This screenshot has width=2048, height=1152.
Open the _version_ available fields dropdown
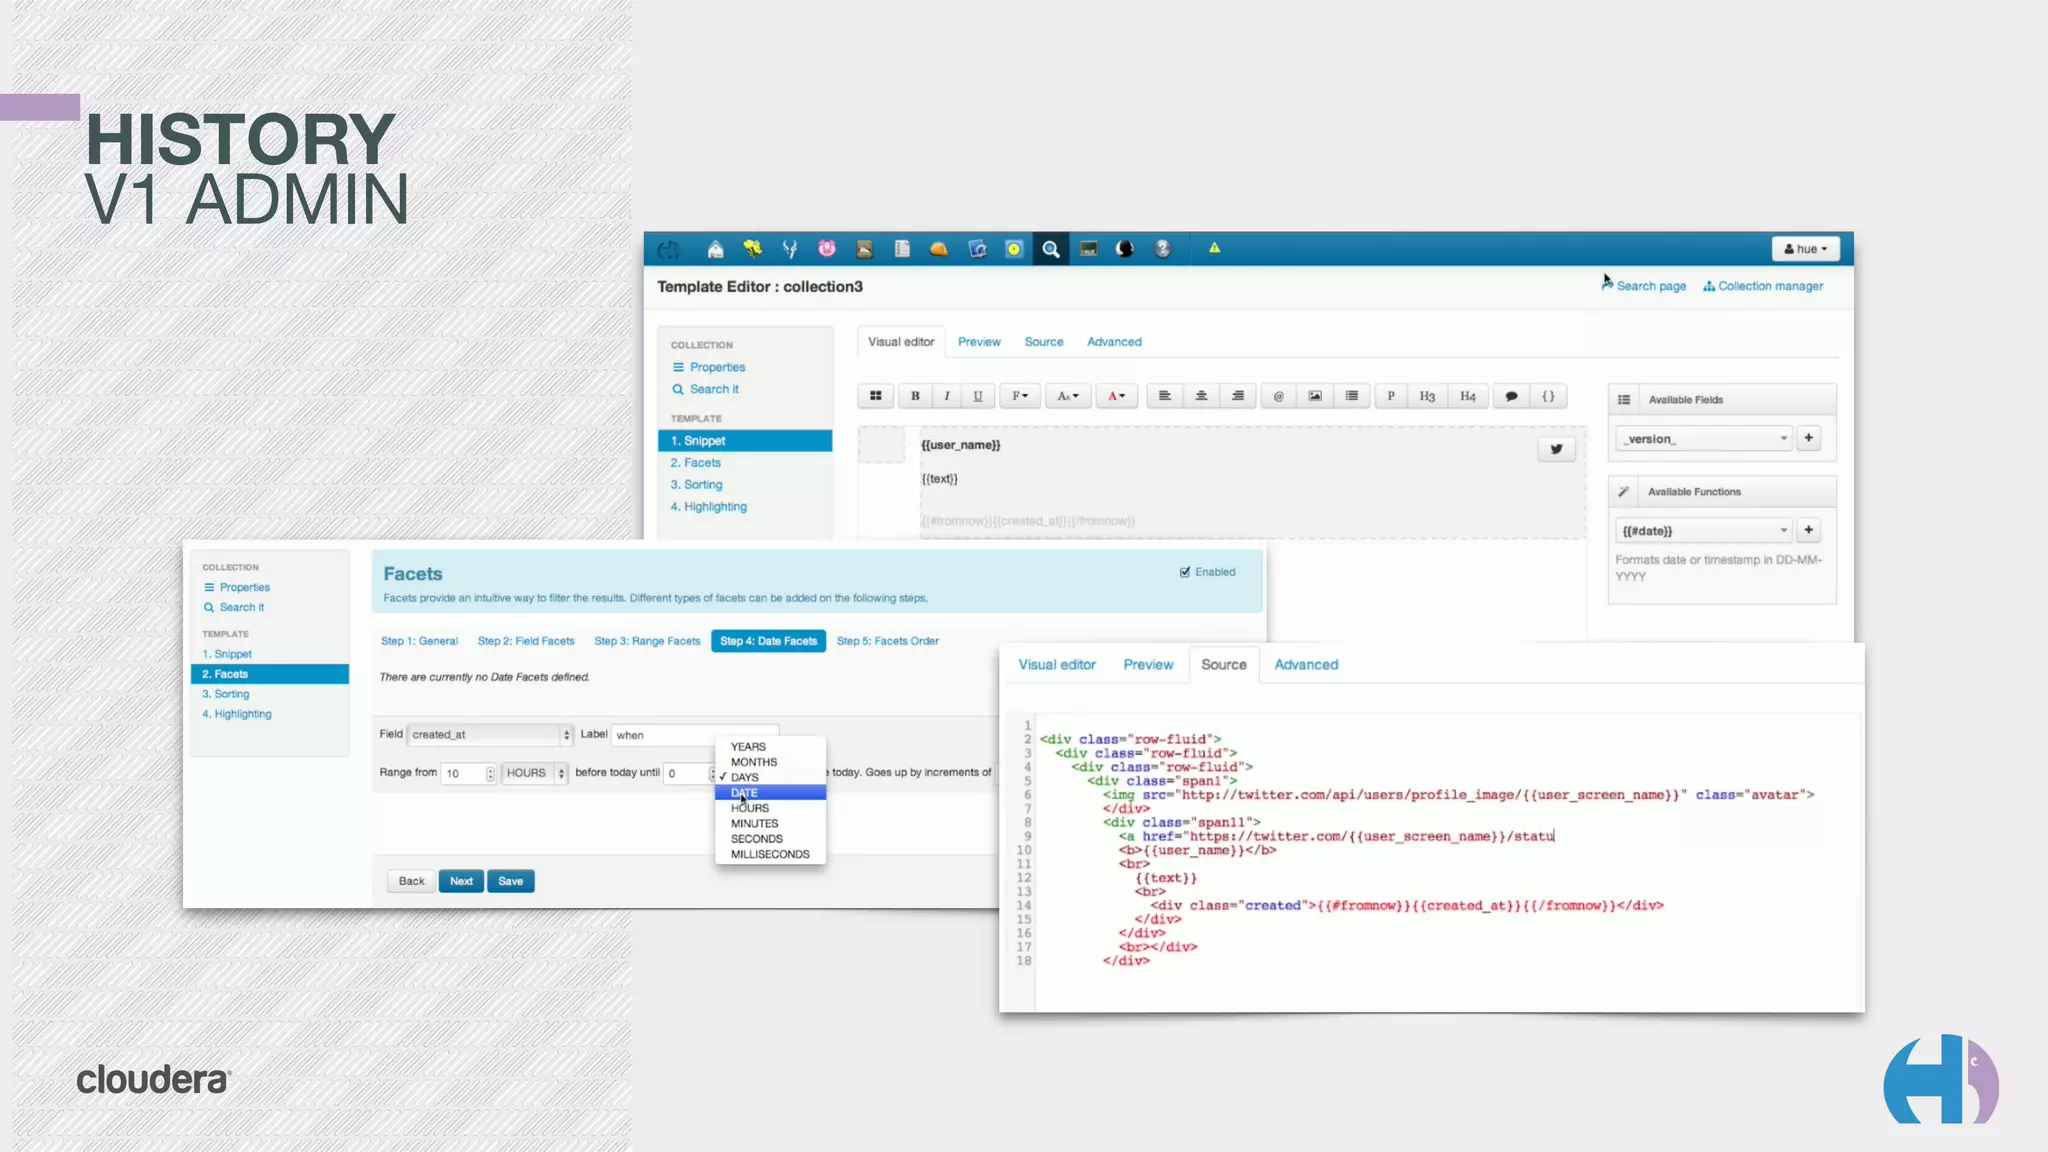point(1705,438)
